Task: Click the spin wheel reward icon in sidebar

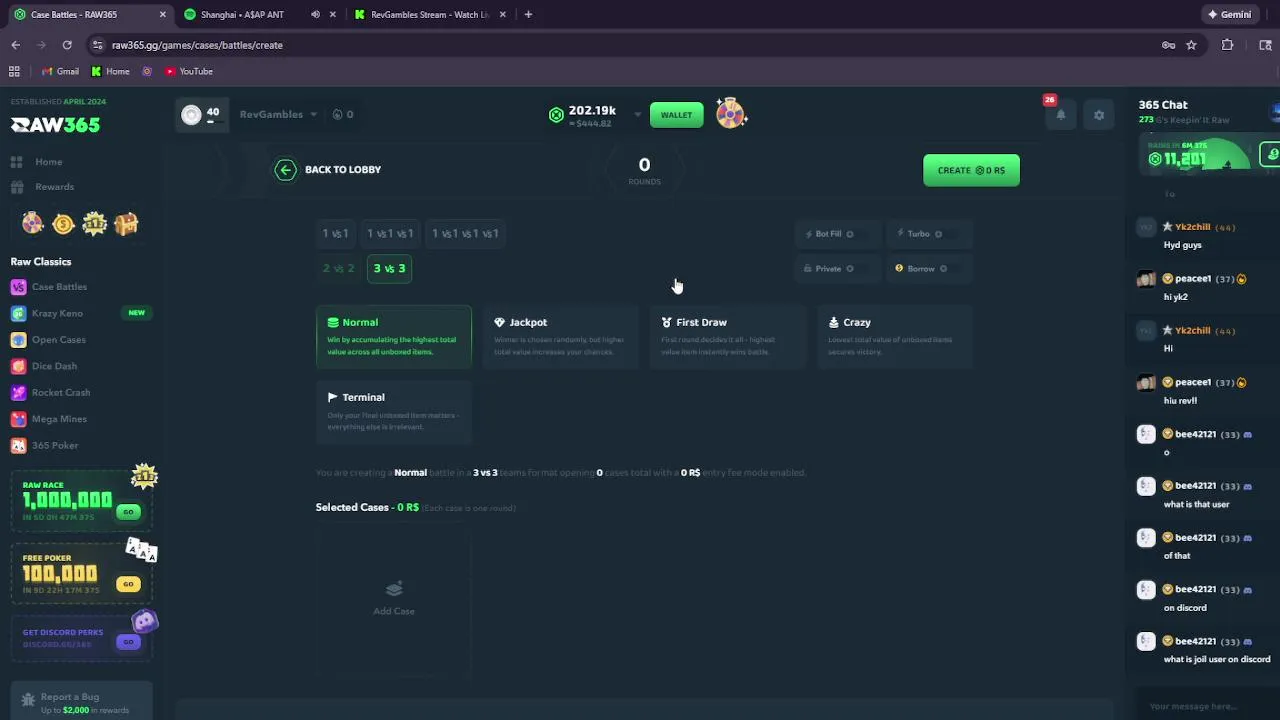Action: pyautogui.click(x=33, y=224)
